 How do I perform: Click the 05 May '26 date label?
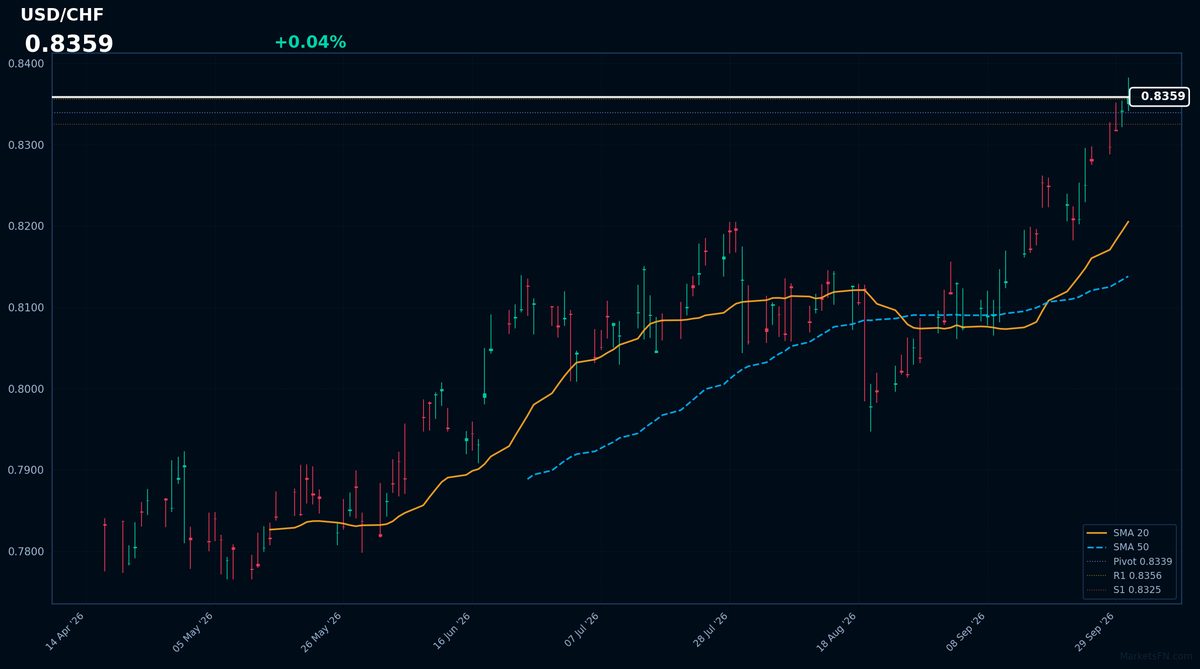pos(194,632)
